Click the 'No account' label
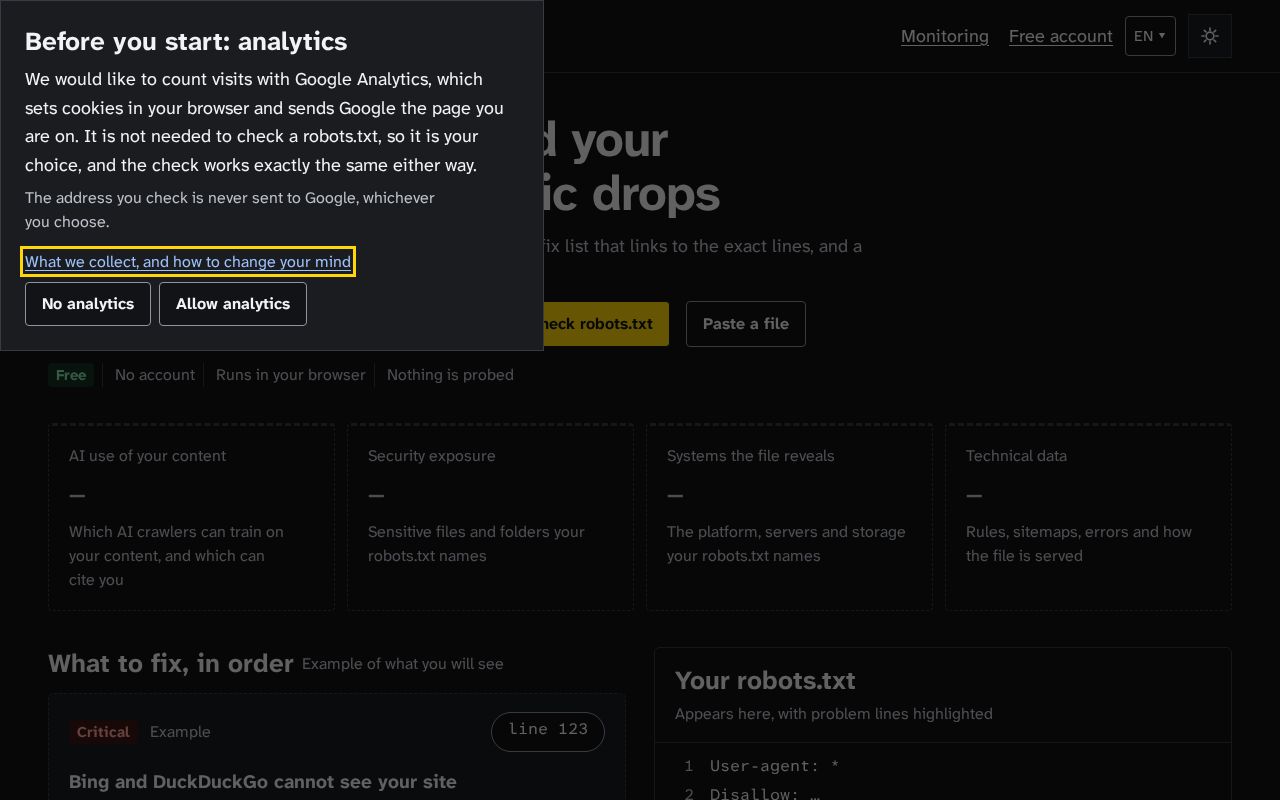The image size is (1280, 800). 155,375
